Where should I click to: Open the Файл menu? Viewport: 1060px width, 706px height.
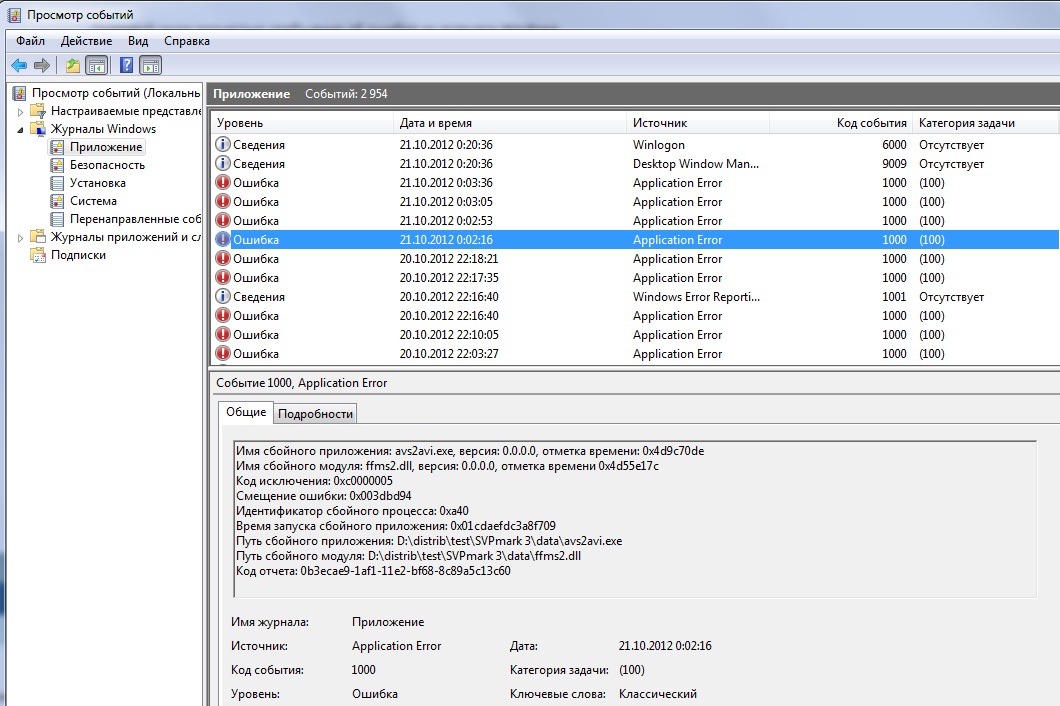coord(30,41)
